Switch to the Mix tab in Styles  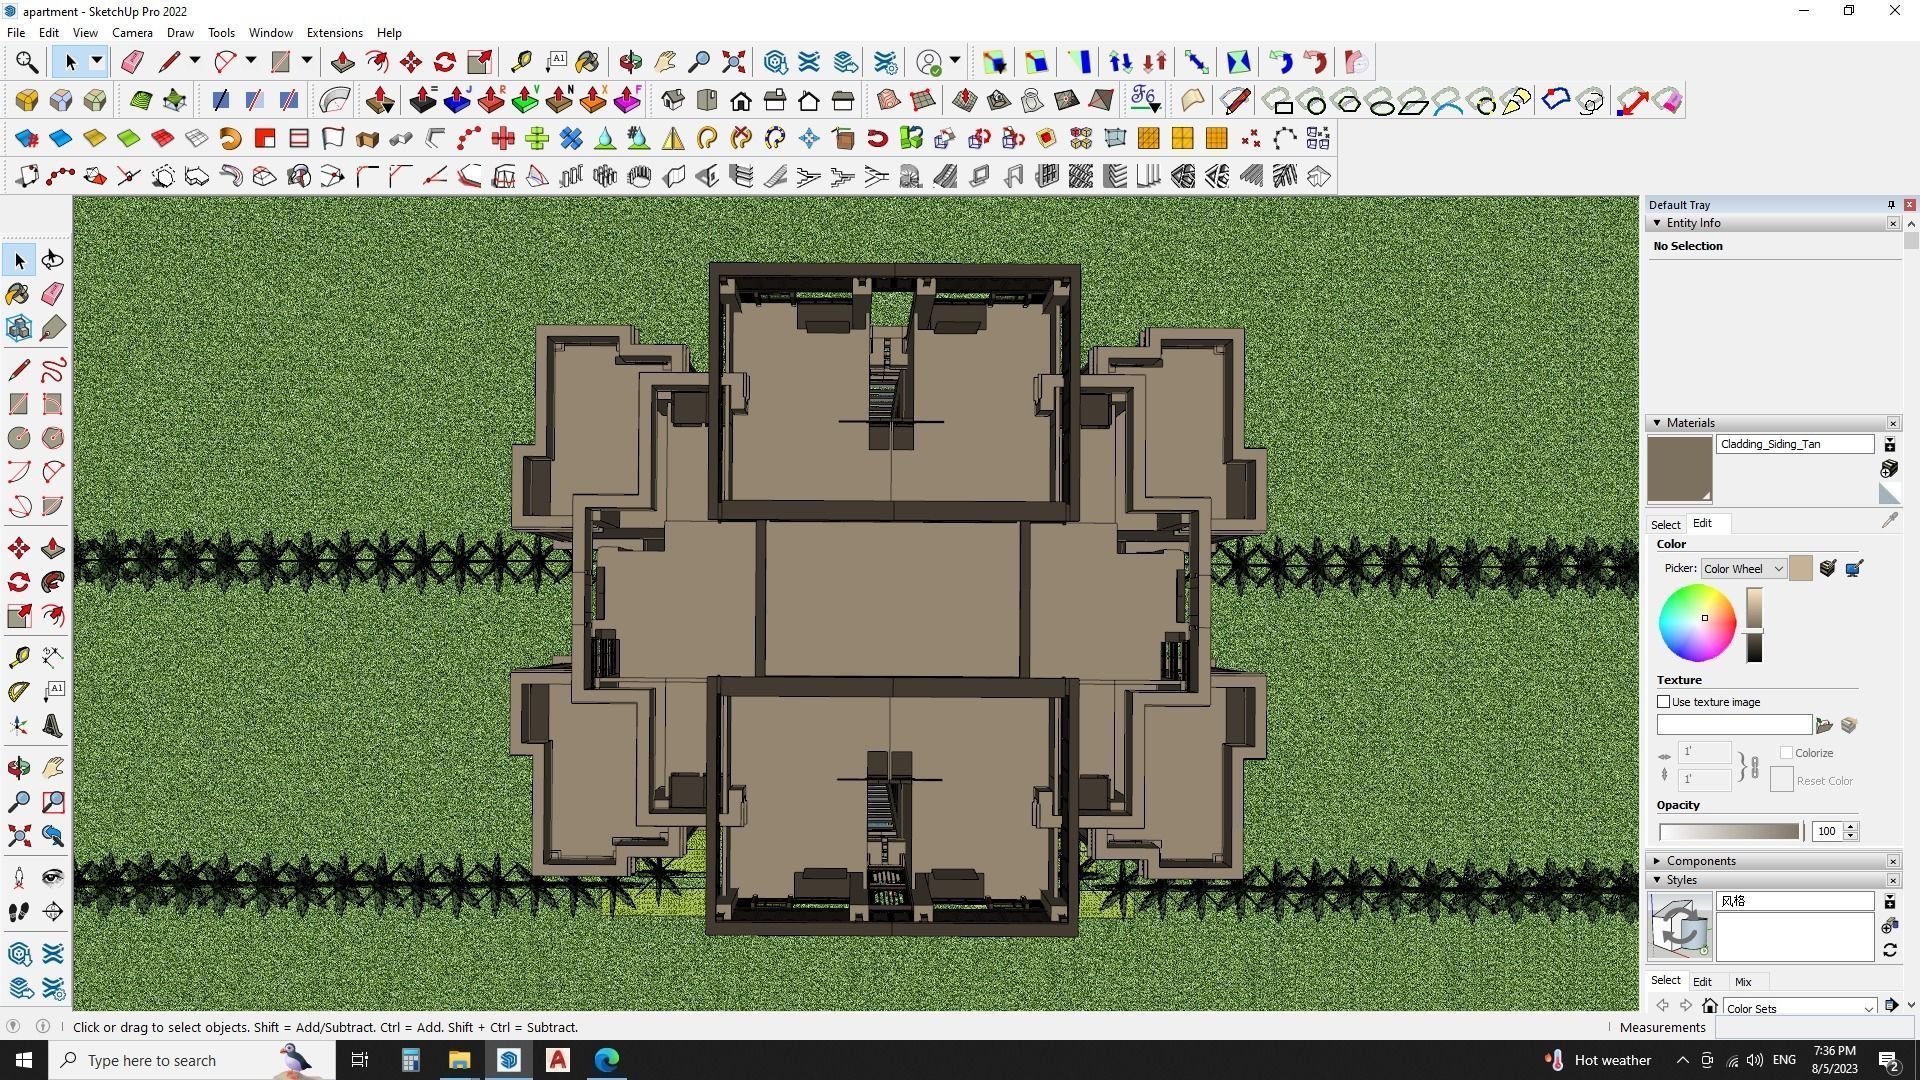[1743, 982]
